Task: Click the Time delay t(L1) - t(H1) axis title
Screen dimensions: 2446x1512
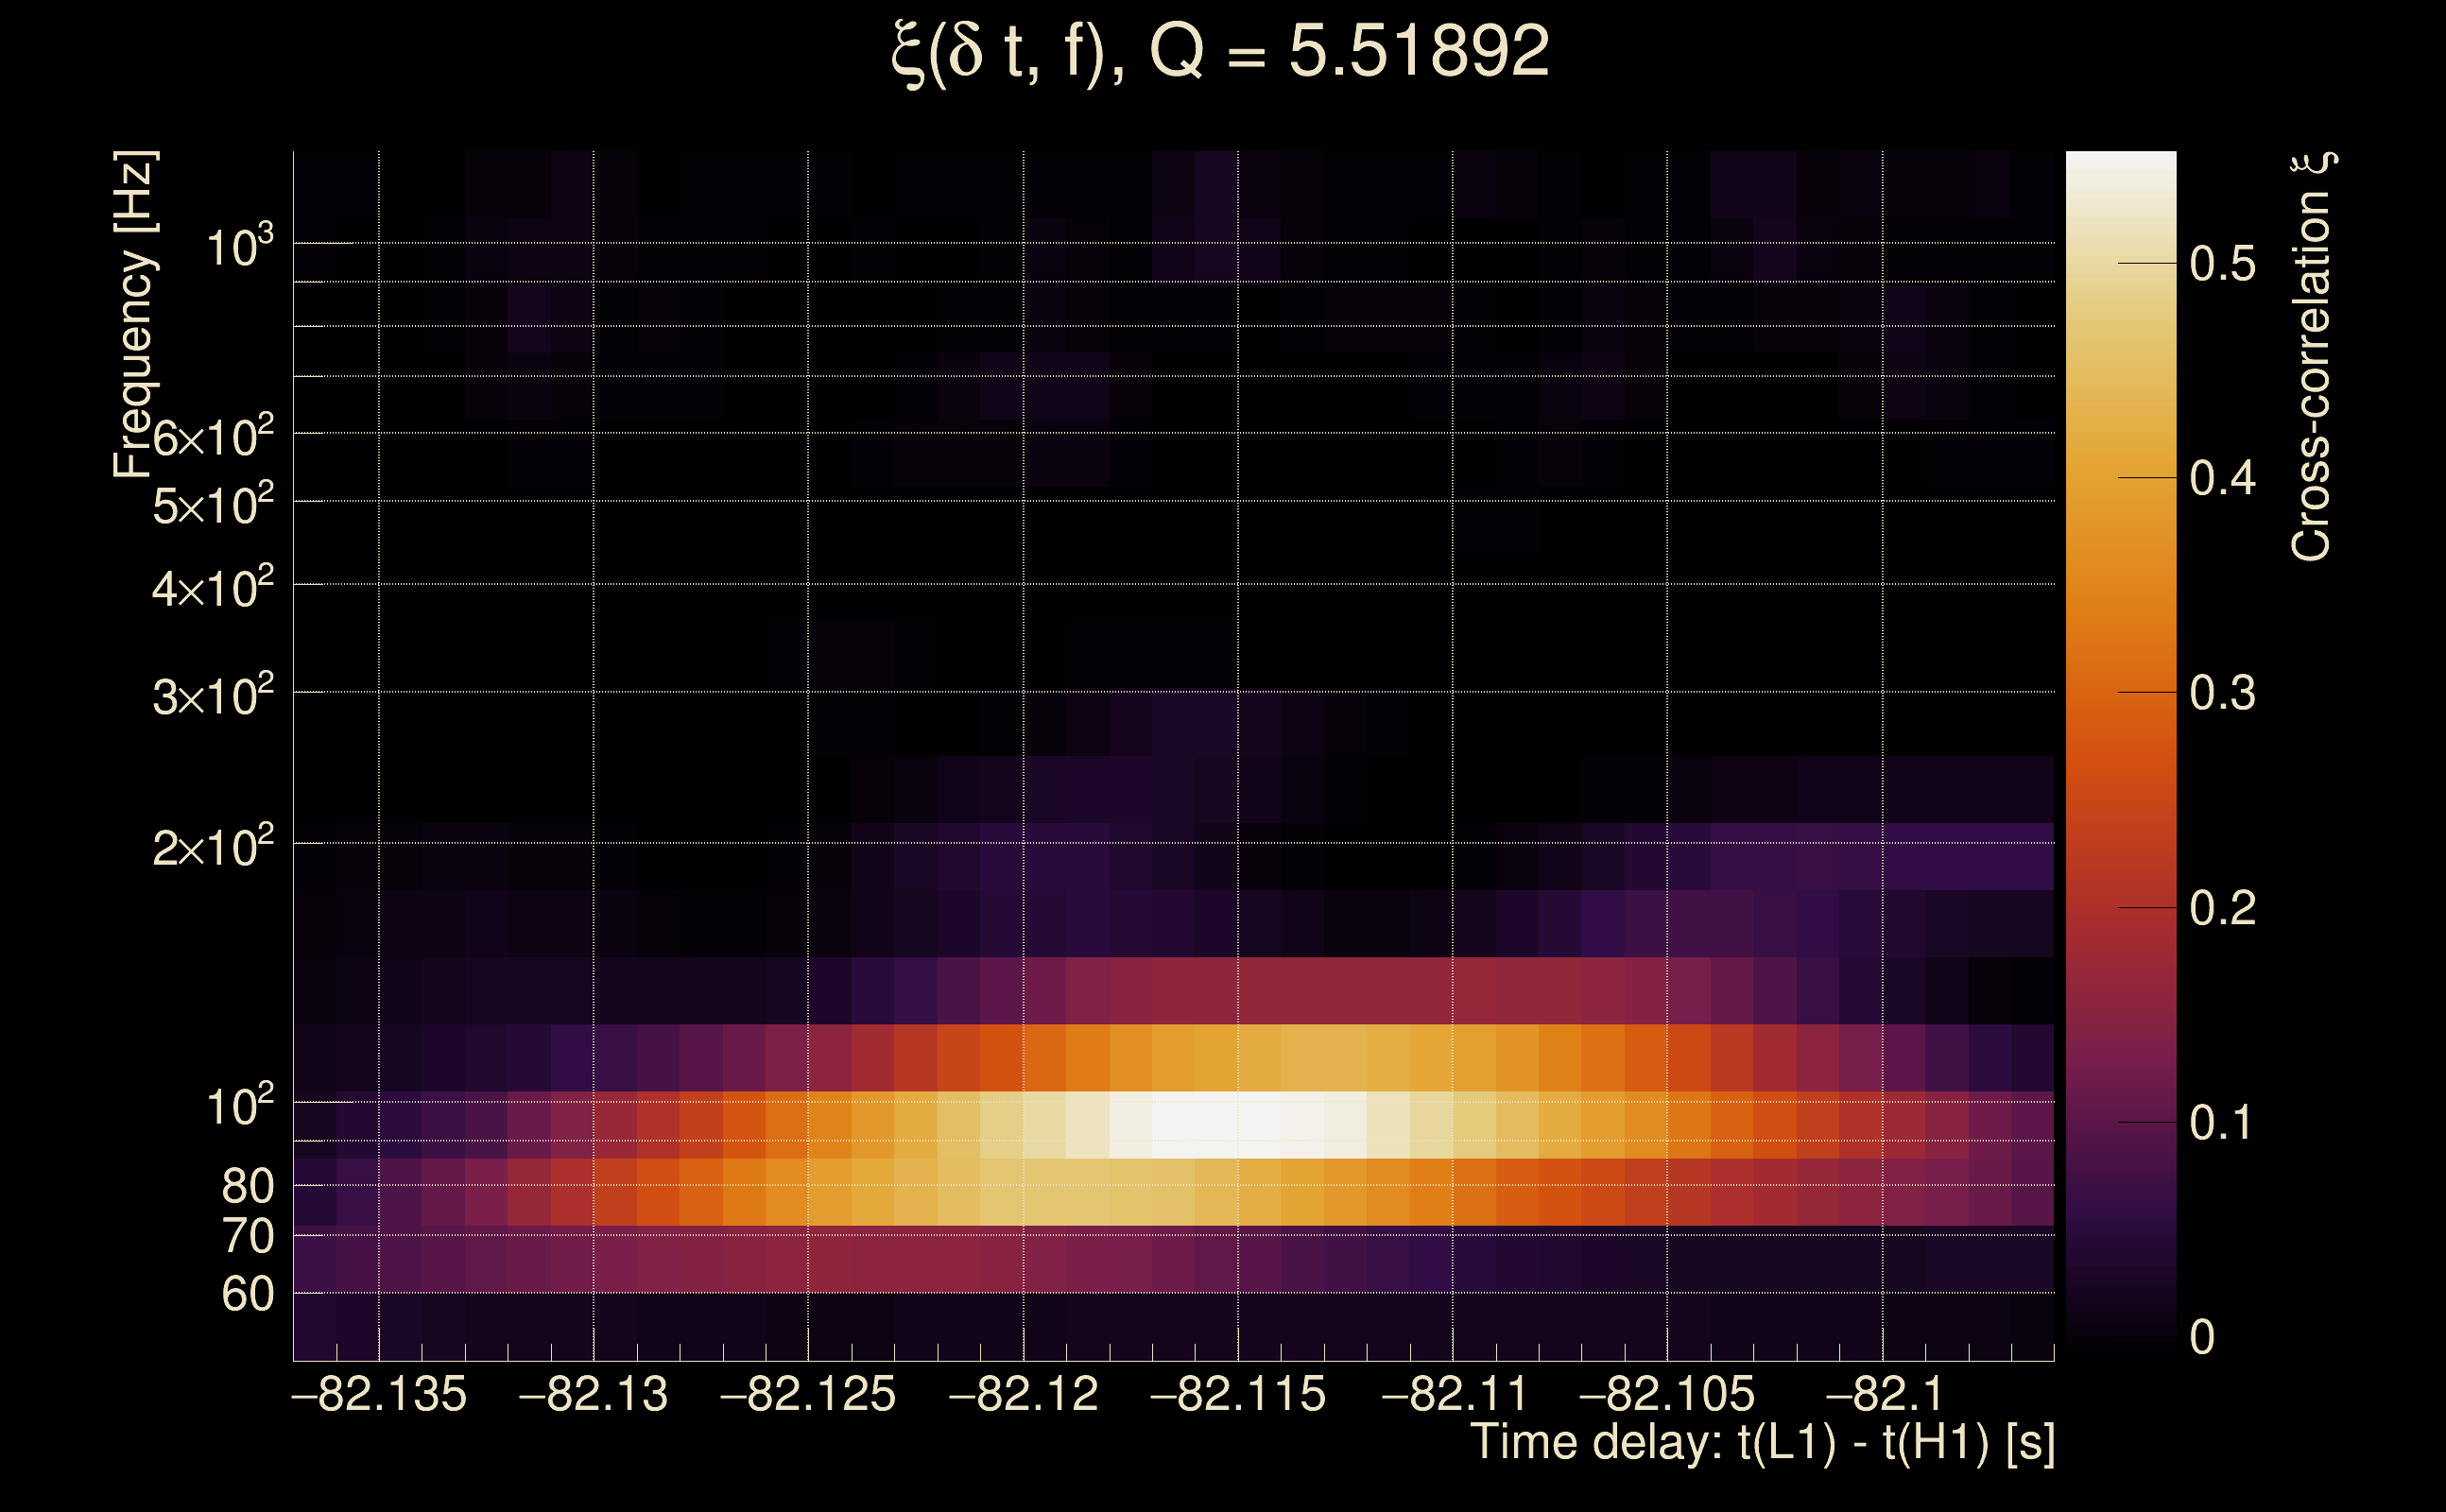Action: coord(1762,1443)
